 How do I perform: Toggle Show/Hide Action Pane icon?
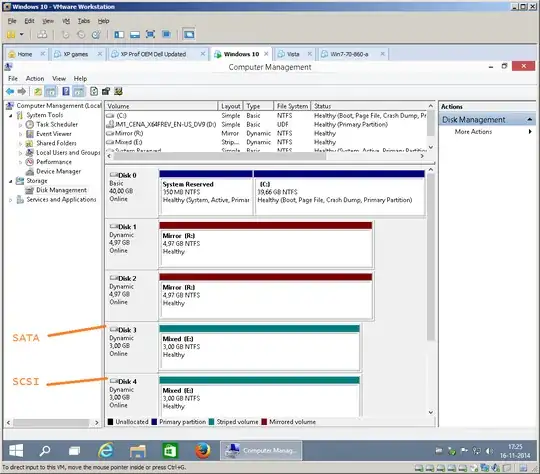pos(79,92)
